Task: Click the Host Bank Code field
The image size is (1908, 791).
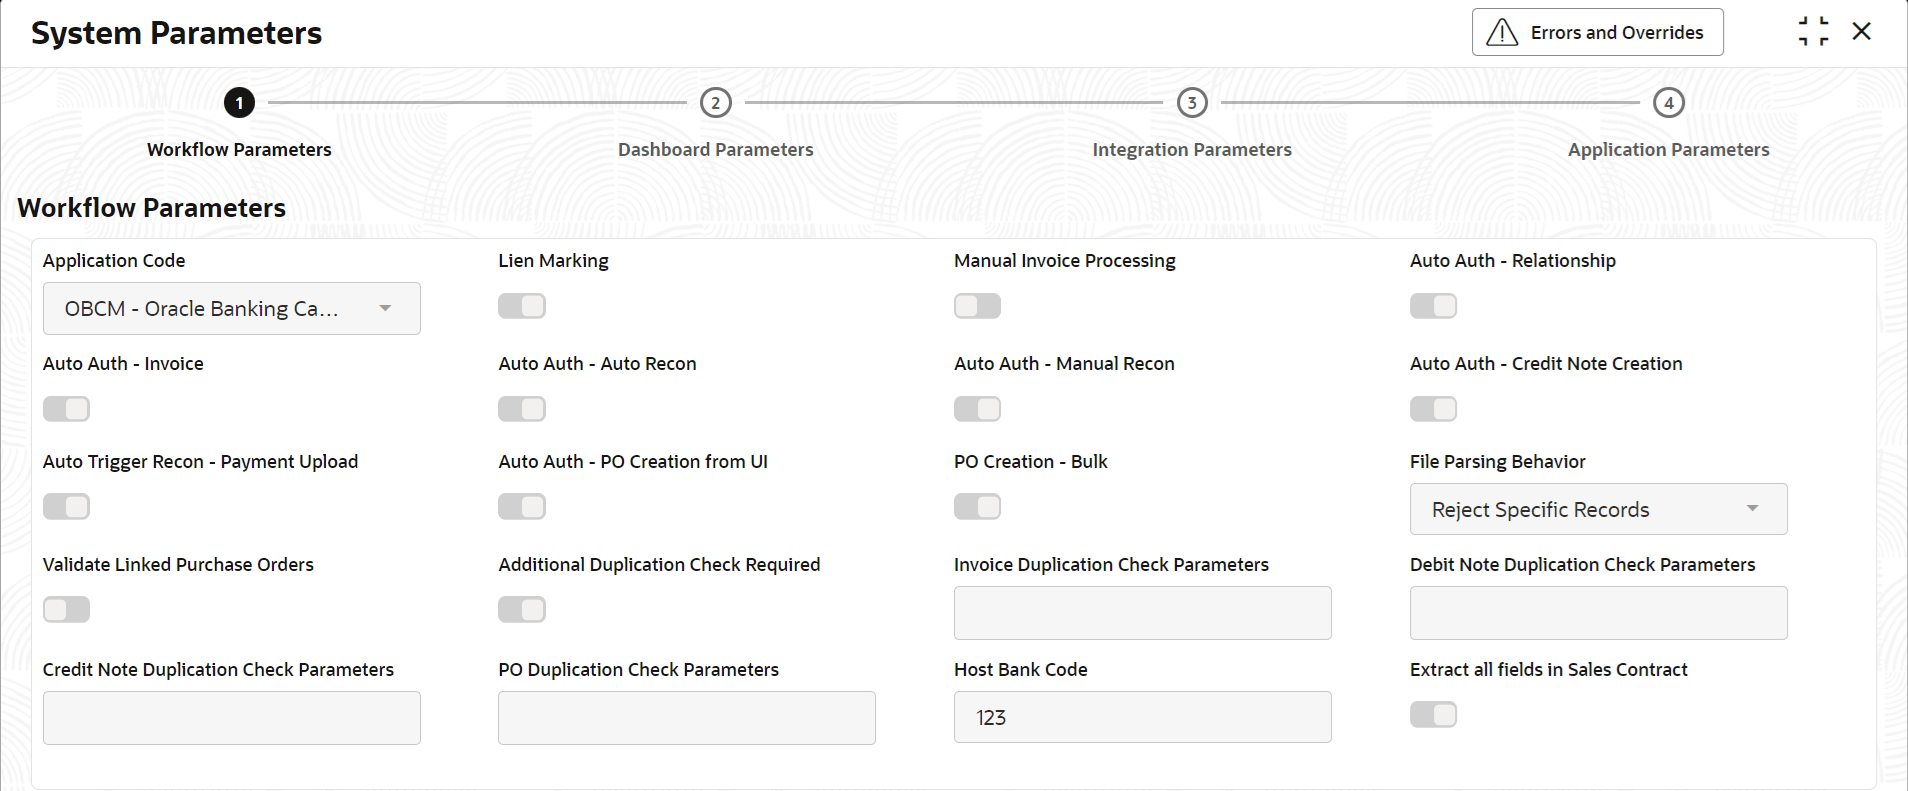Action: tap(1142, 718)
